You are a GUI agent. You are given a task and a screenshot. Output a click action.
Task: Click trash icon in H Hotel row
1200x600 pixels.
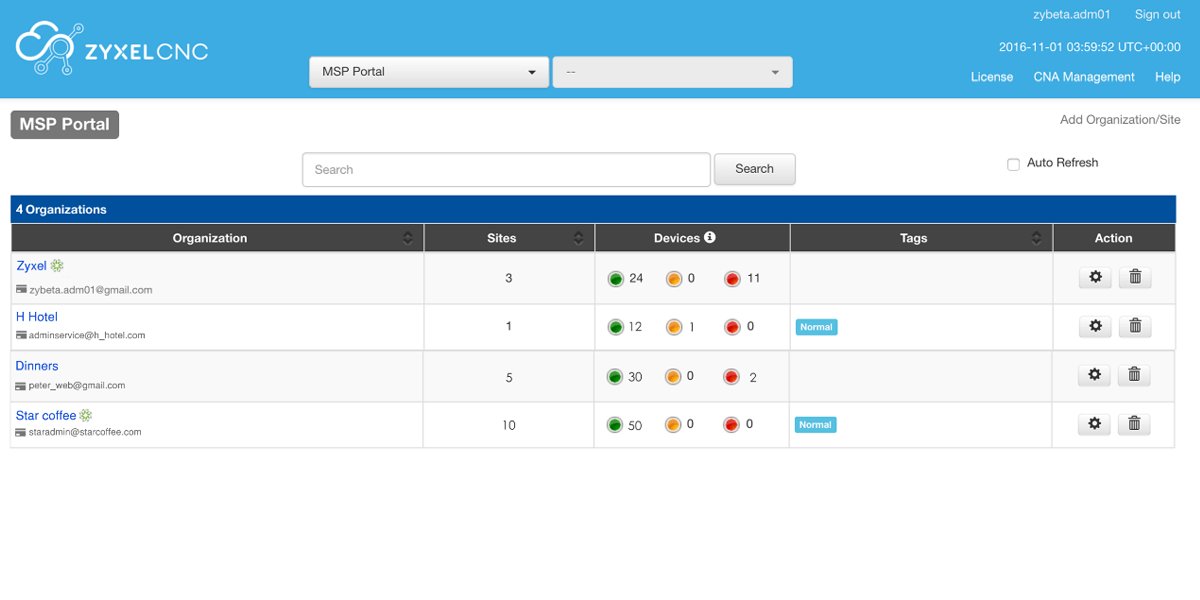[1135, 325]
